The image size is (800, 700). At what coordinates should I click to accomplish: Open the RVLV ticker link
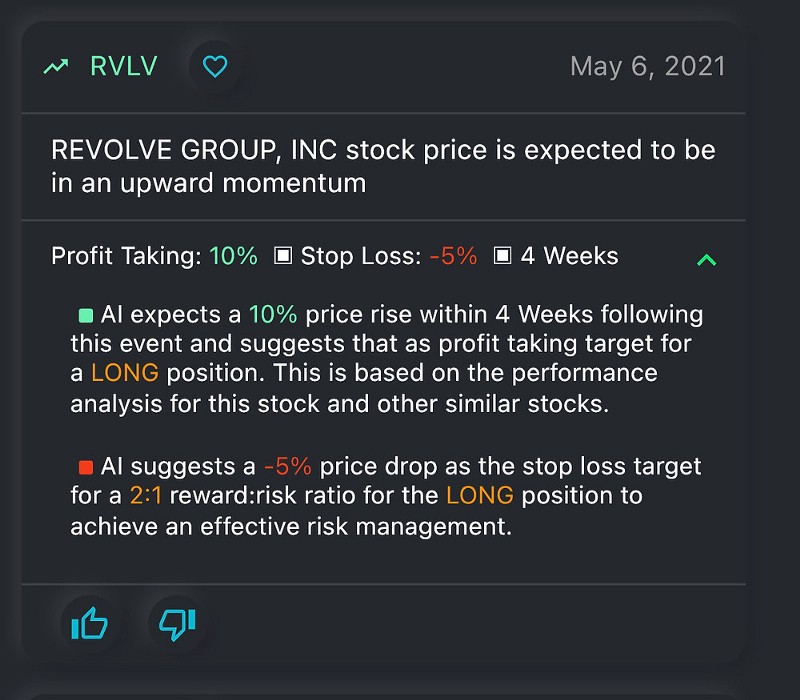click(124, 66)
